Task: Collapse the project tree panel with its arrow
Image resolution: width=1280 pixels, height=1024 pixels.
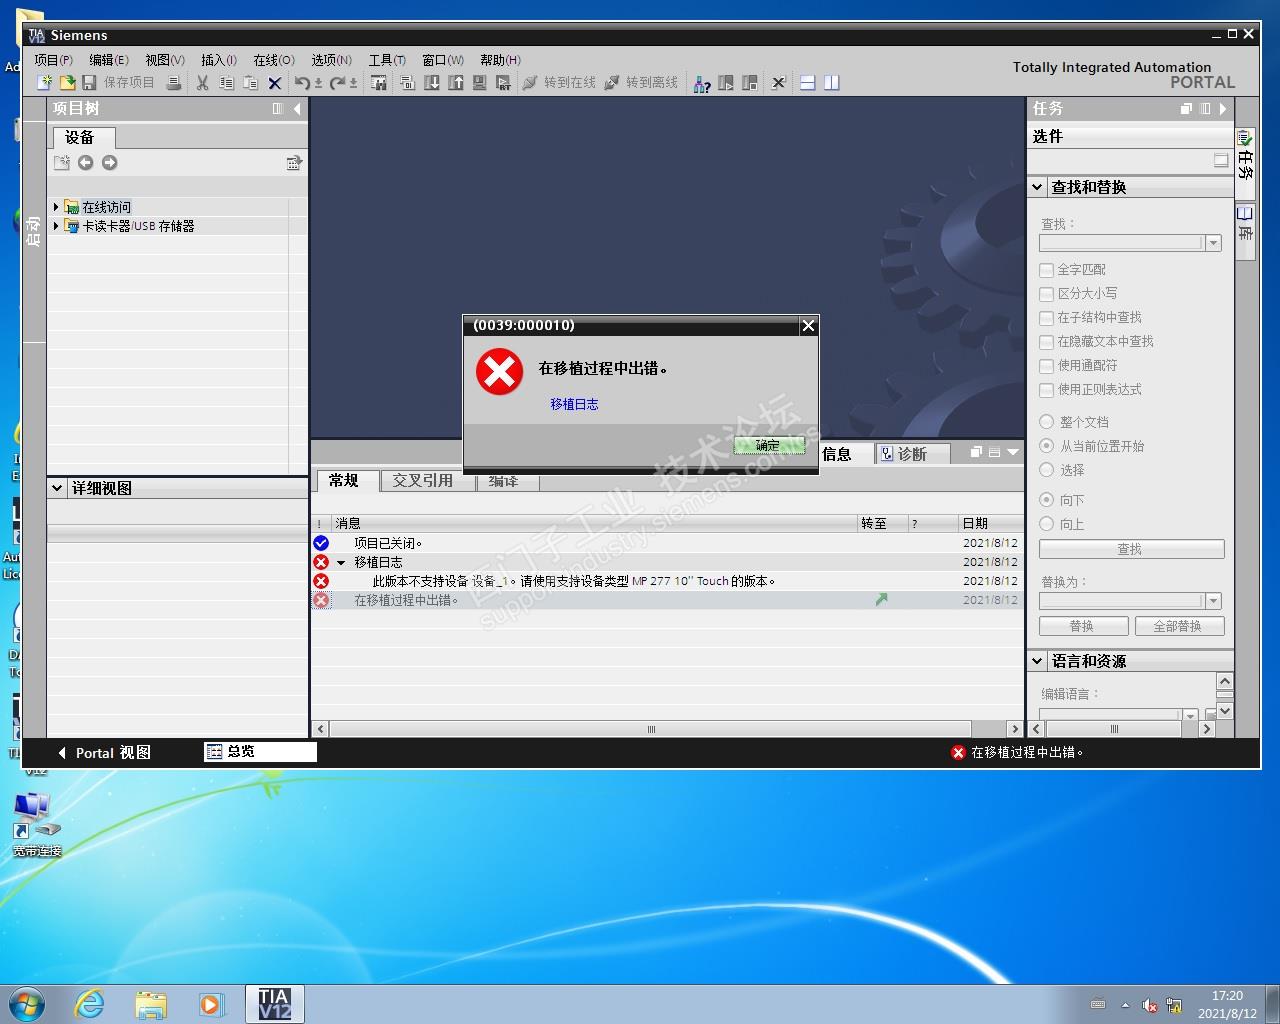Action: pyautogui.click(x=297, y=109)
